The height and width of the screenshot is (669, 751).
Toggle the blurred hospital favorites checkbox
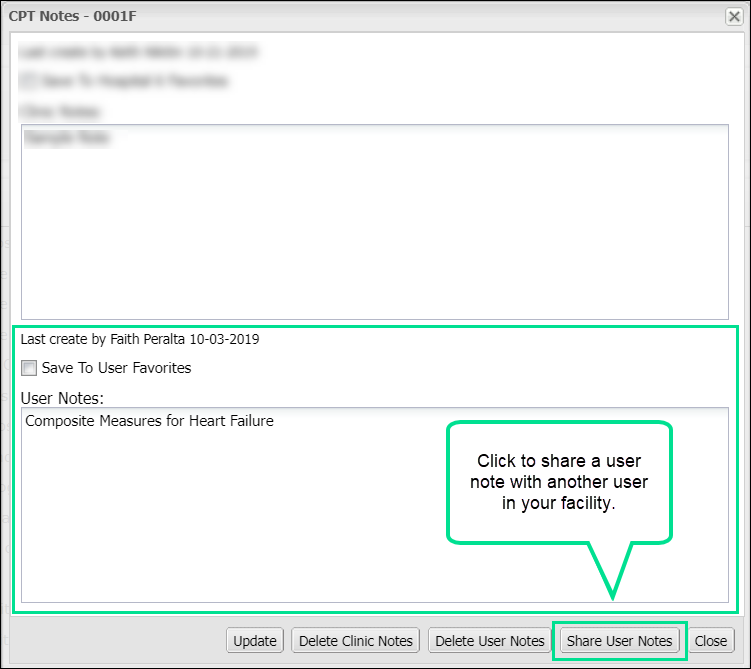click(x=29, y=81)
